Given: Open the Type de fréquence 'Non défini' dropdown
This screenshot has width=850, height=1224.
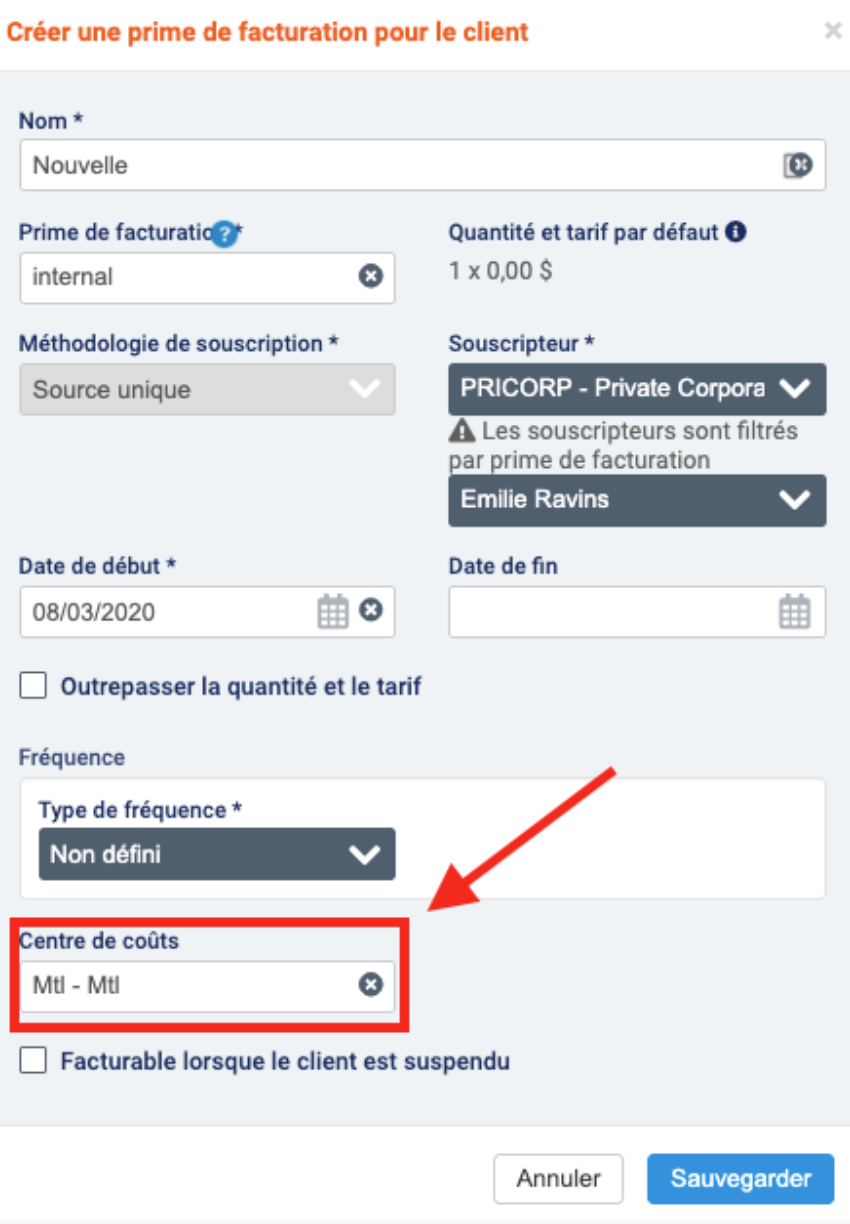Looking at the screenshot, I should click(217, 854).
